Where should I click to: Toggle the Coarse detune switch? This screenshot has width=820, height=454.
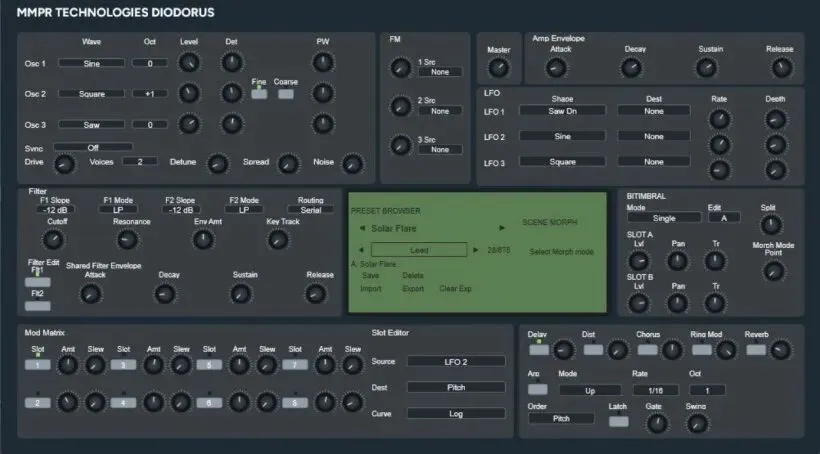click(286, 94)
